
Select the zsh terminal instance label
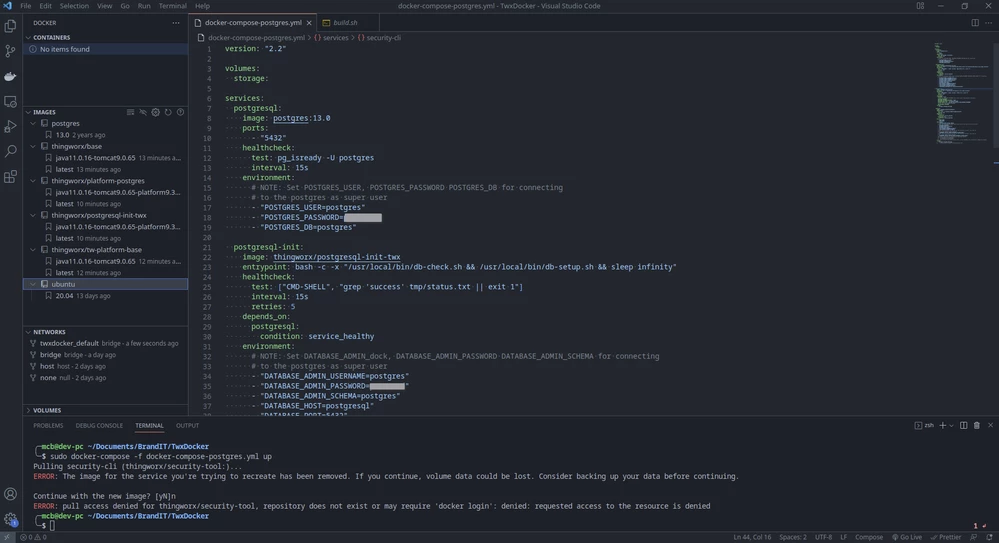point(924,425)
